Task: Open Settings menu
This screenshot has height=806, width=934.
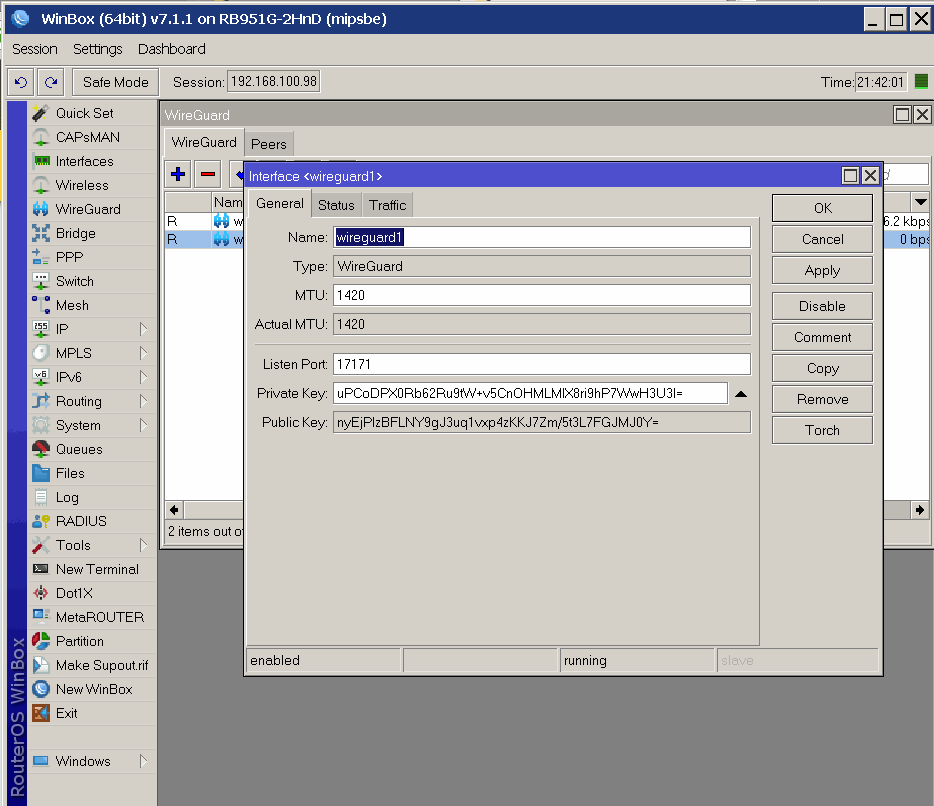Action: 98,49
